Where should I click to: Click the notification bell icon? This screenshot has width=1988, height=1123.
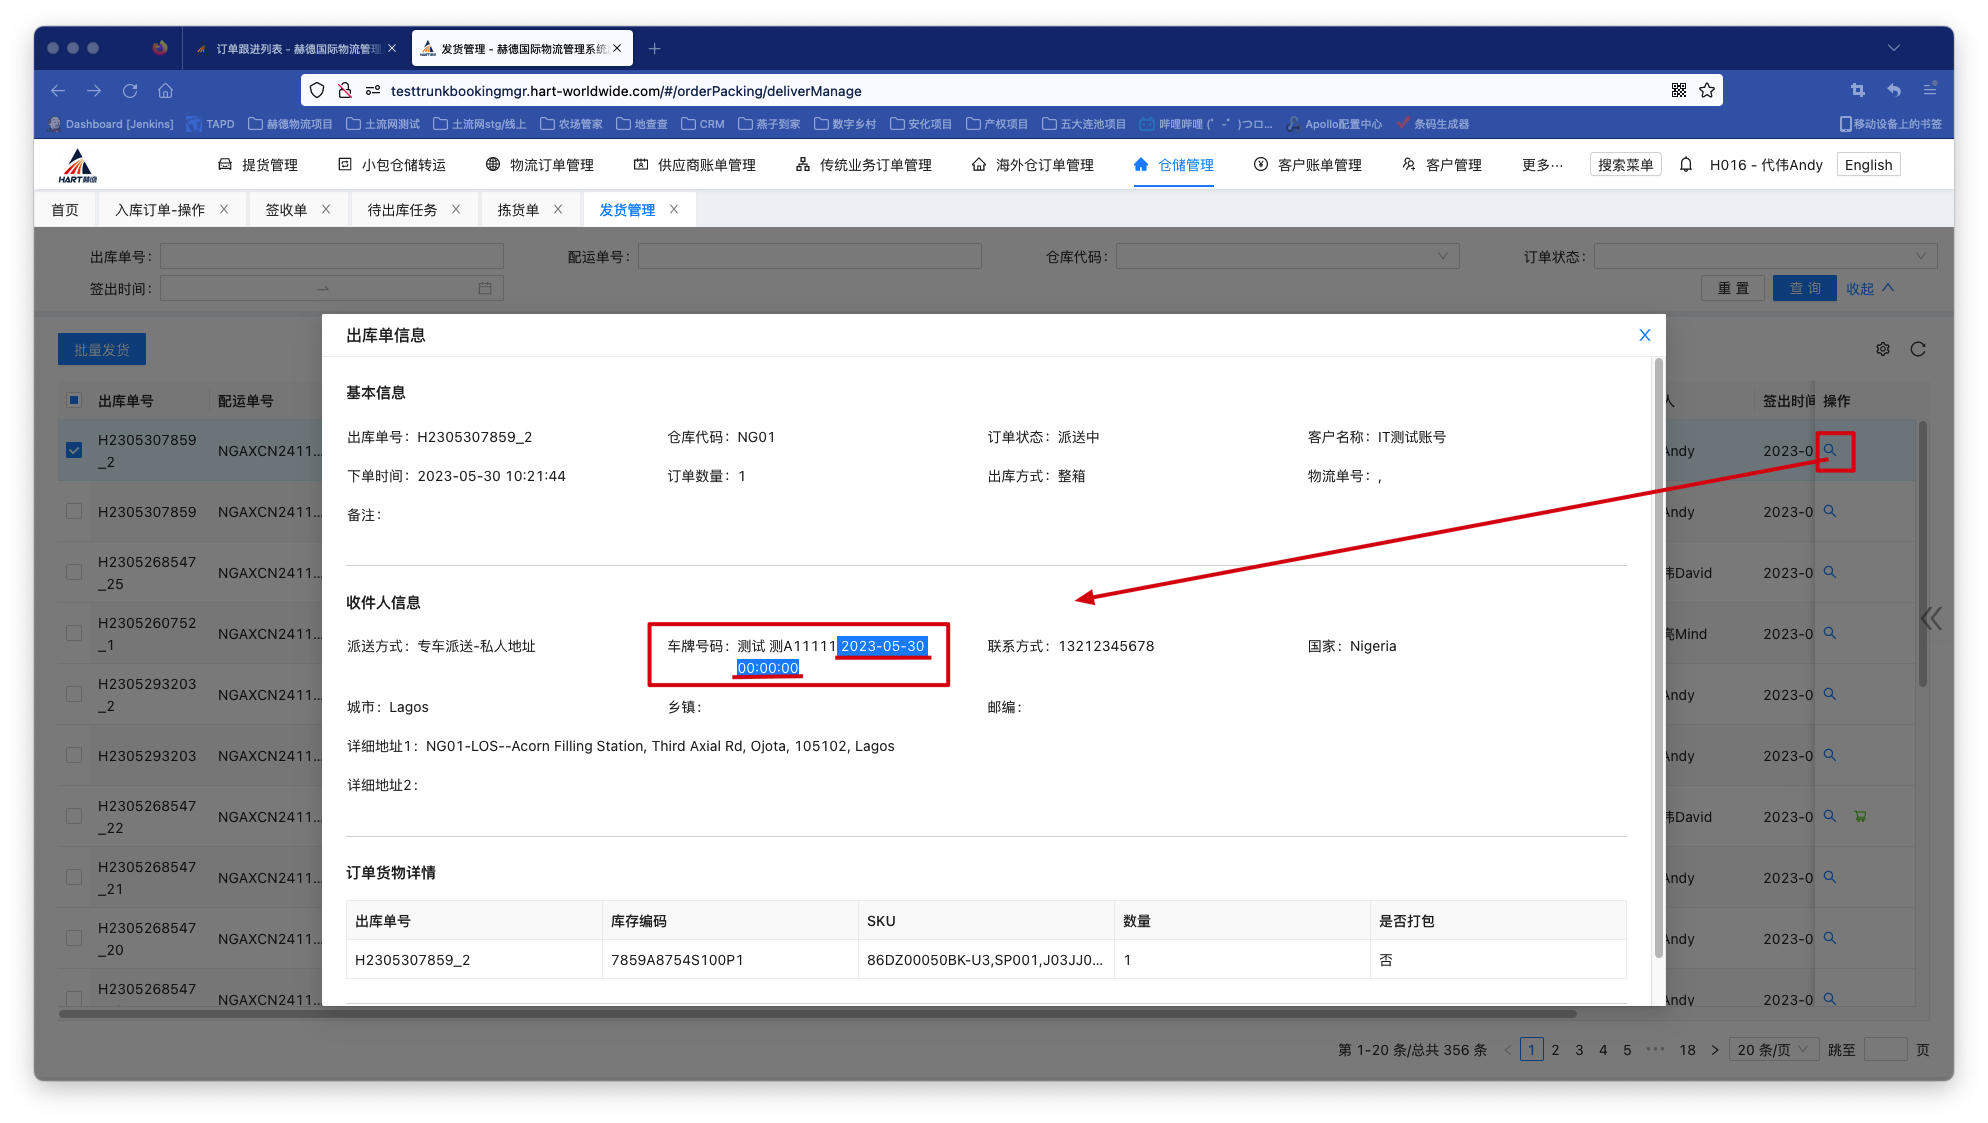pos(1686,165)
